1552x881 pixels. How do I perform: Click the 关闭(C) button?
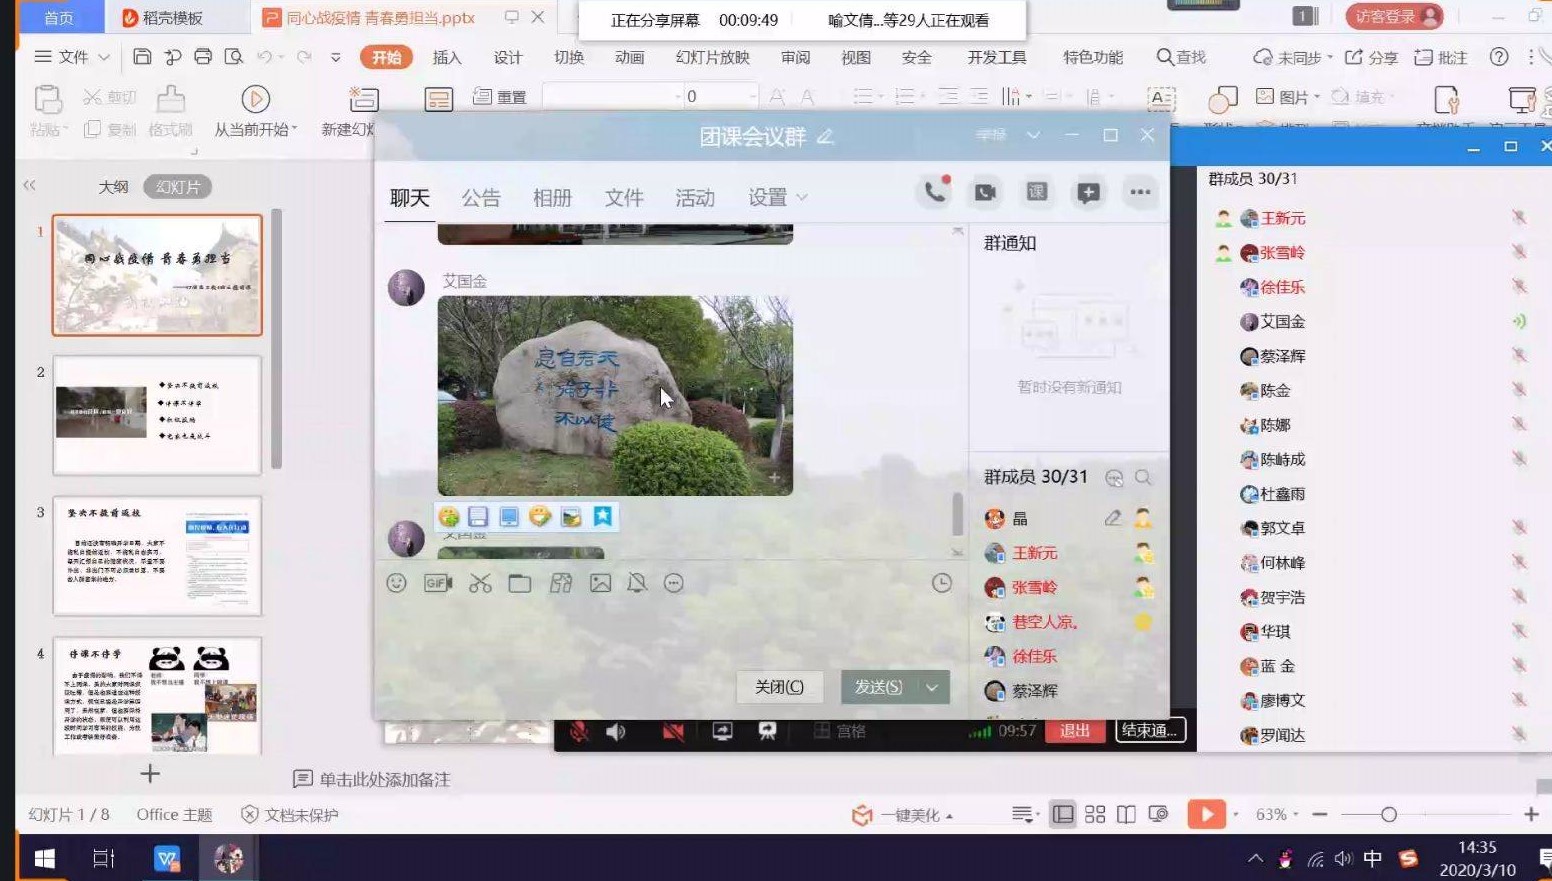point(779,687)
